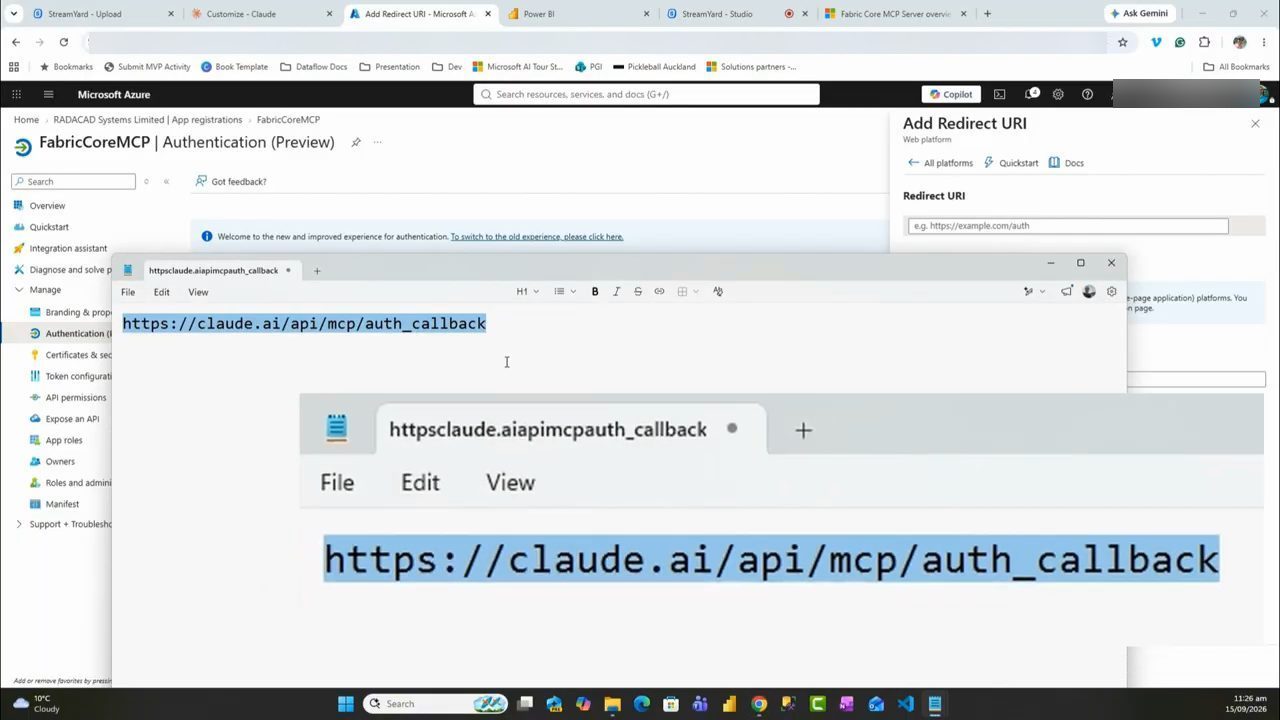This screenshot has height=720, width=1280.
Task: Open Google Chrome from the taskbar
Action: click(x=759, y=703)
